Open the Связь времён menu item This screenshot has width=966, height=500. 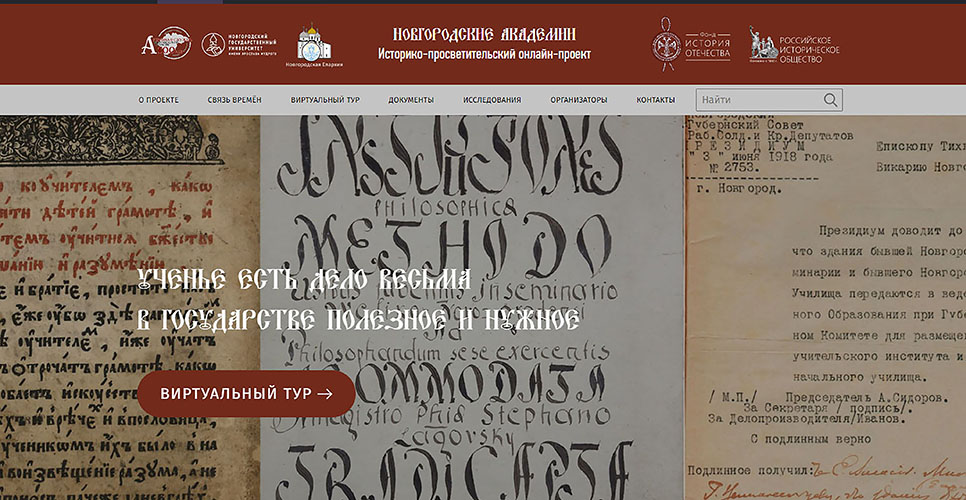tap(235, 100)
